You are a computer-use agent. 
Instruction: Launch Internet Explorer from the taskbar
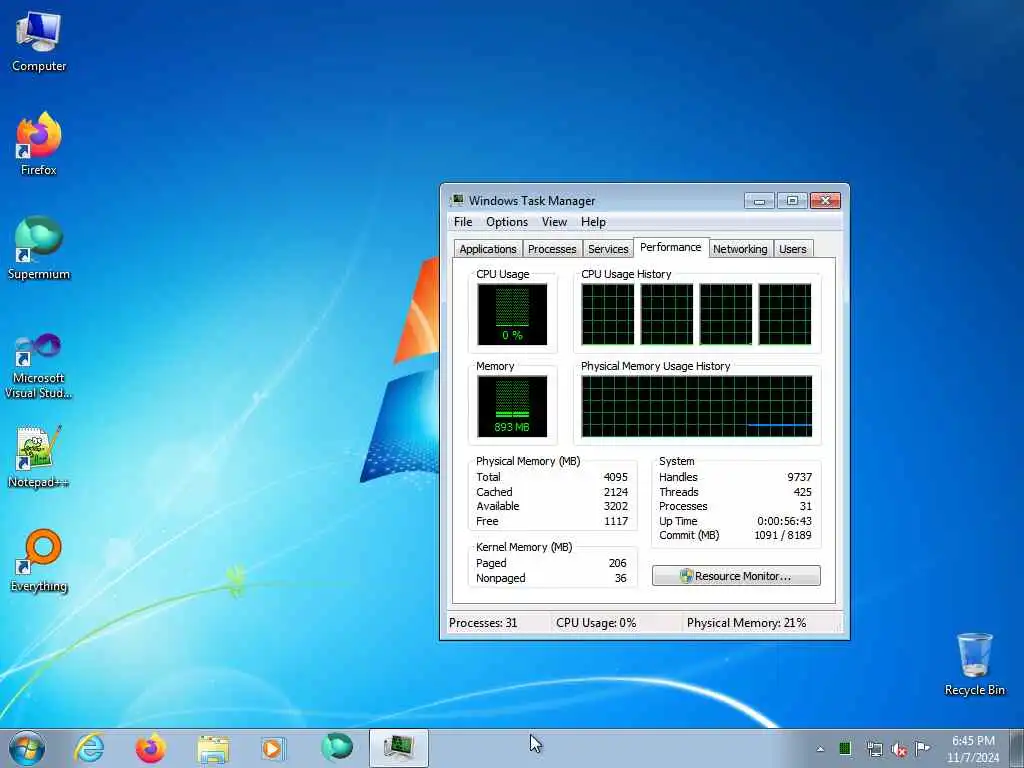point(89,748)
